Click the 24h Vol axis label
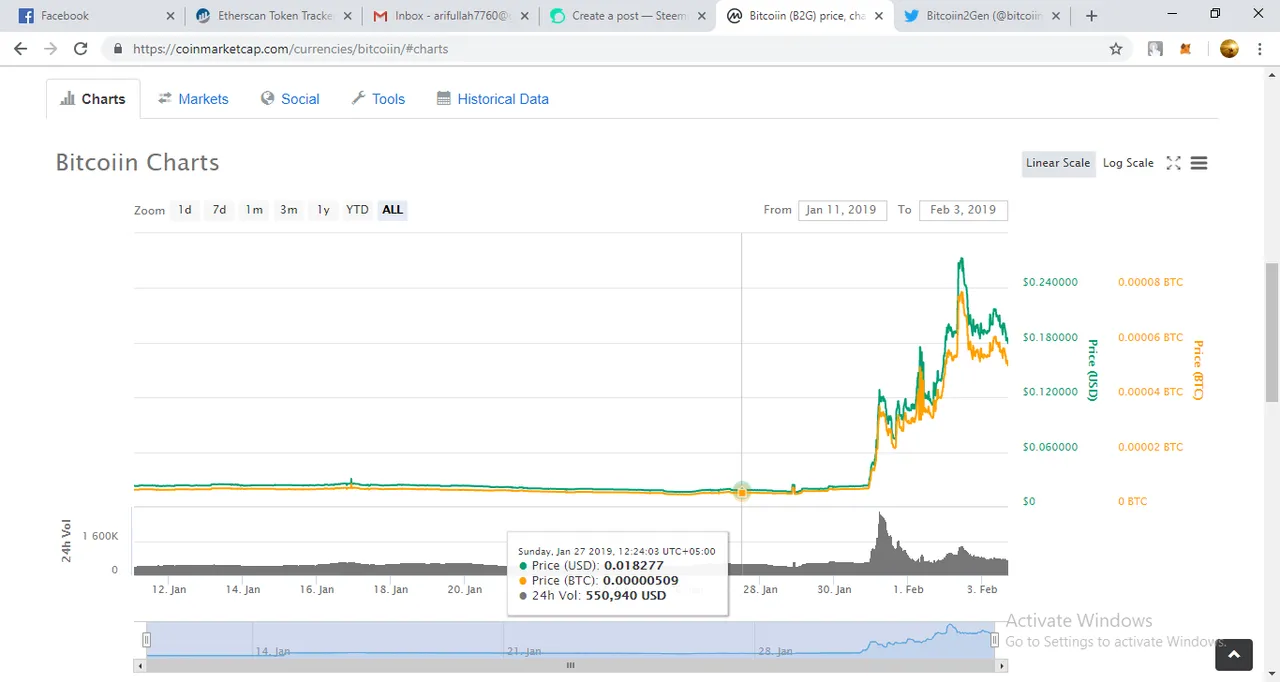 [x=68, y=541]
